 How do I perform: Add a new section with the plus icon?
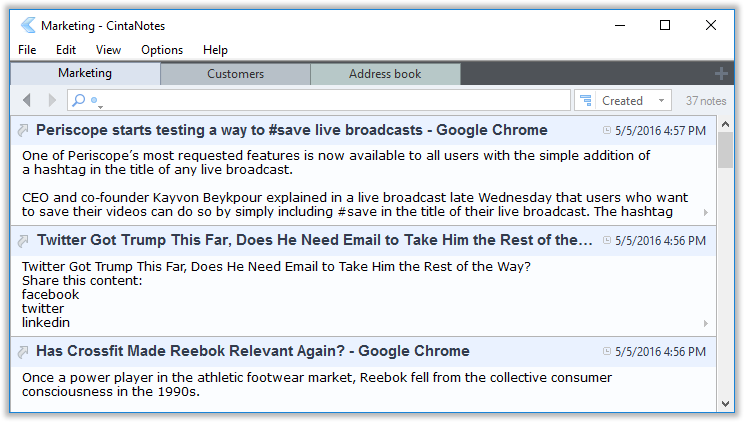click(721, 74)
